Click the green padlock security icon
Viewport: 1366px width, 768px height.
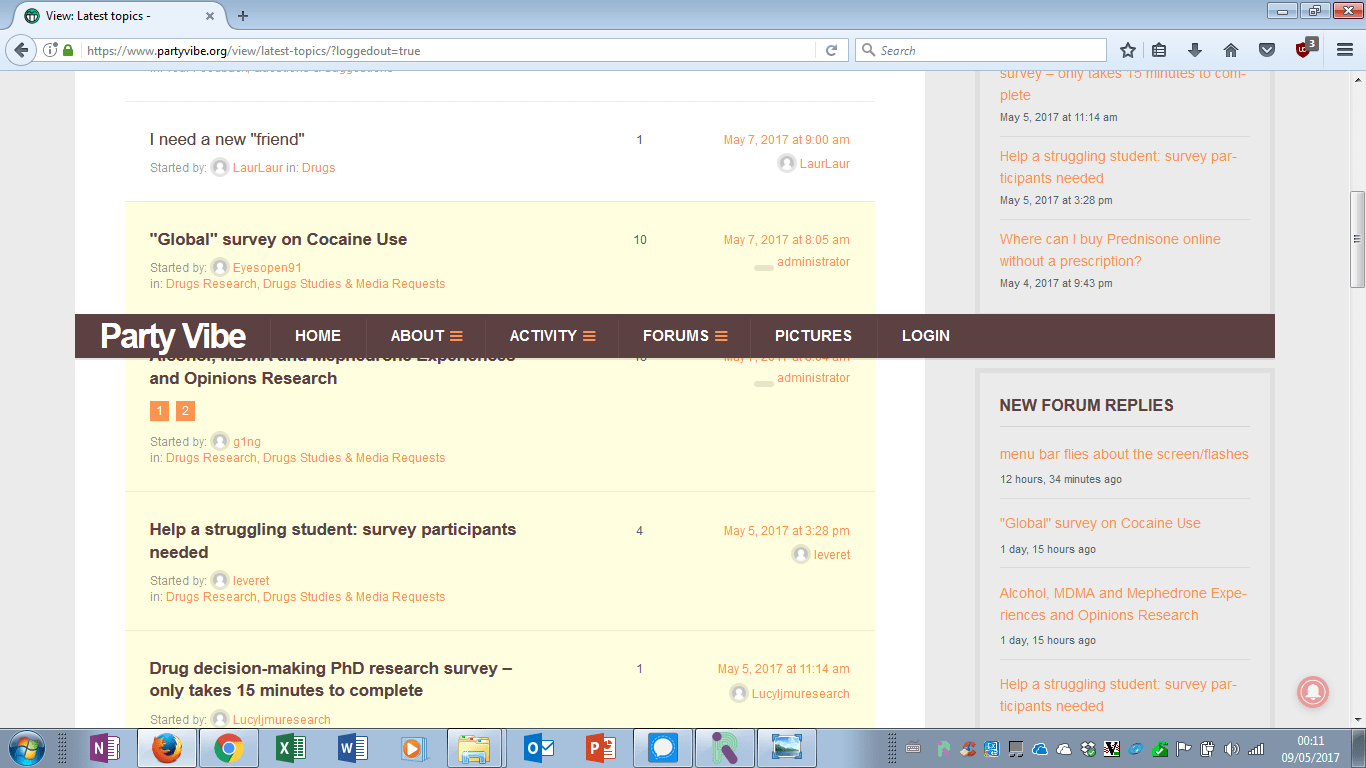pyautogui.click(x=68, y=50)
